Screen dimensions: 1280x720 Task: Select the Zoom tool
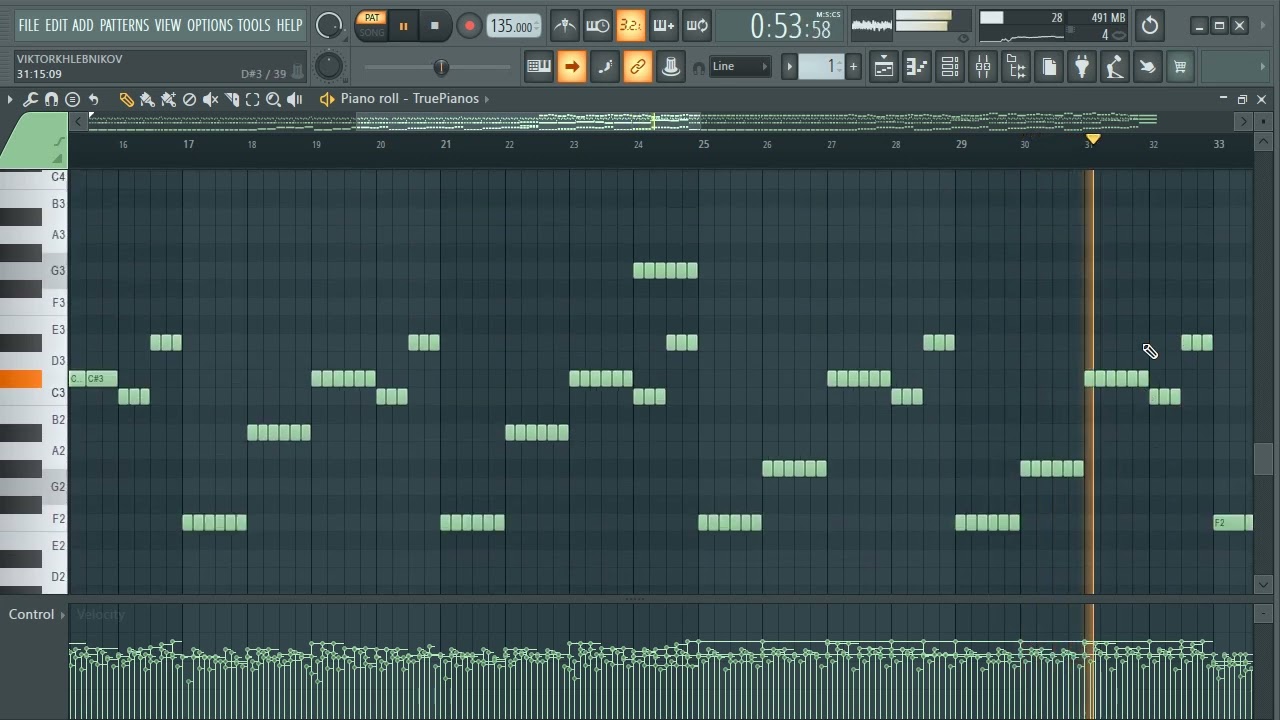click(x=274, y=99)
